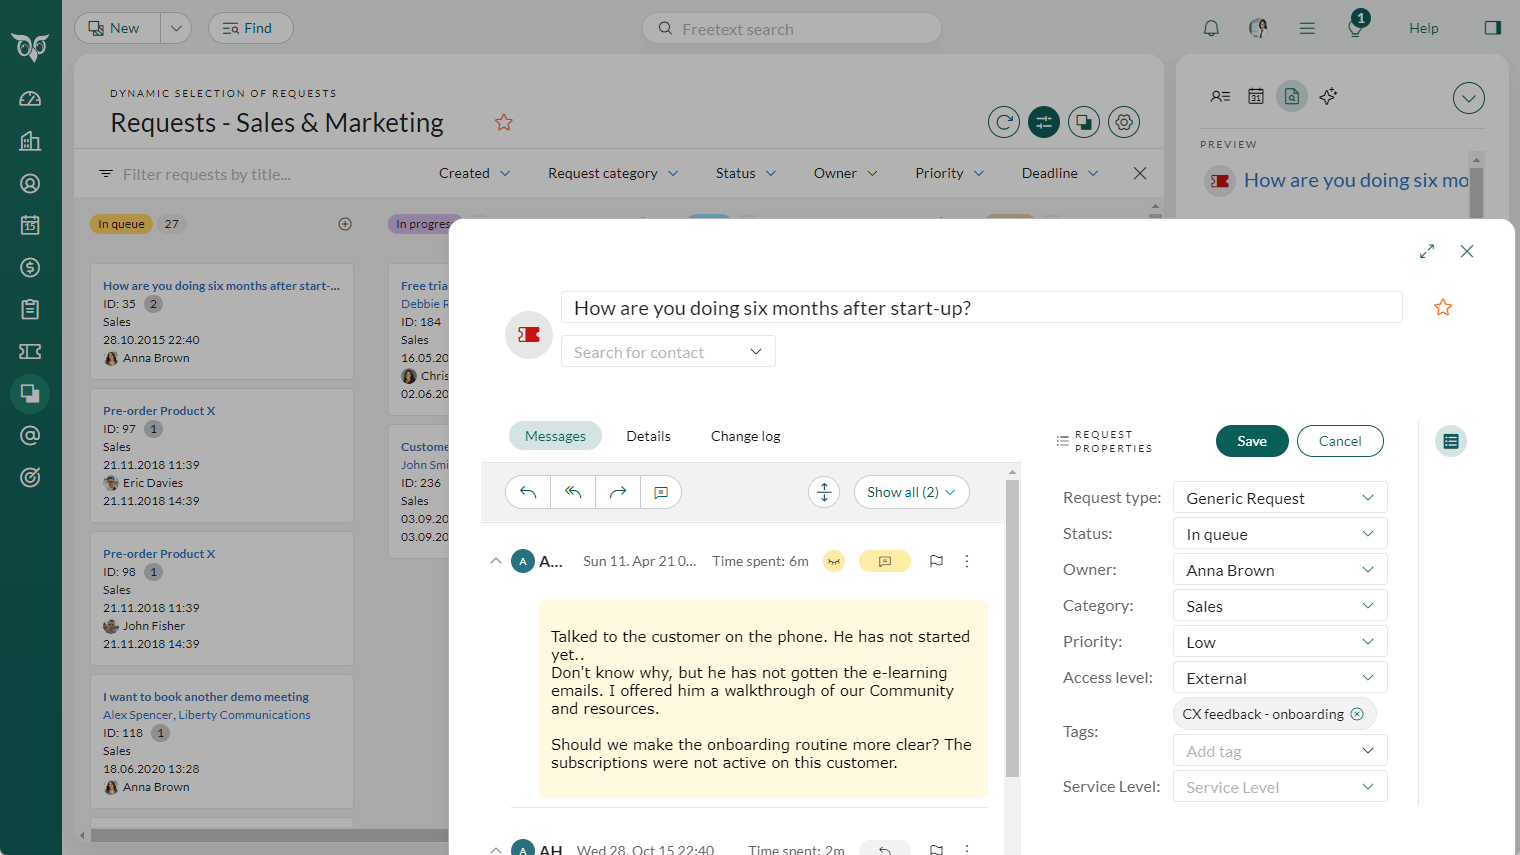
Task: Select the Forward arrow icon
Action: click(x=617, y=491)
